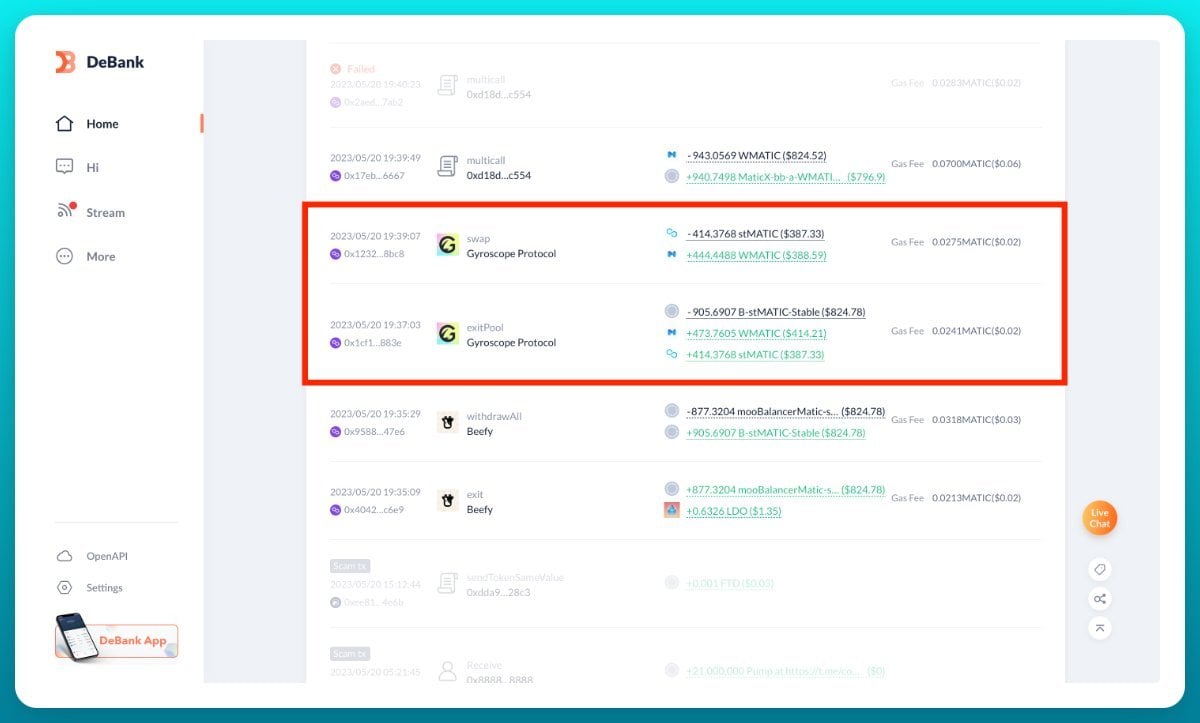The height and width of the screenshot is (723, 1200).
Task: Click Beefy name in withdrawAll row
Action: click(x=480, y=431)
